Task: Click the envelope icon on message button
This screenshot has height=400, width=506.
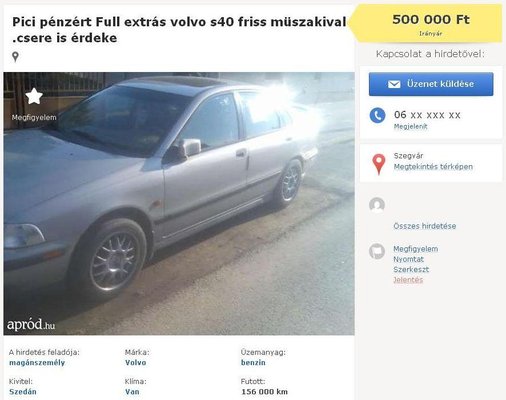Action: [x=394, y=84]
